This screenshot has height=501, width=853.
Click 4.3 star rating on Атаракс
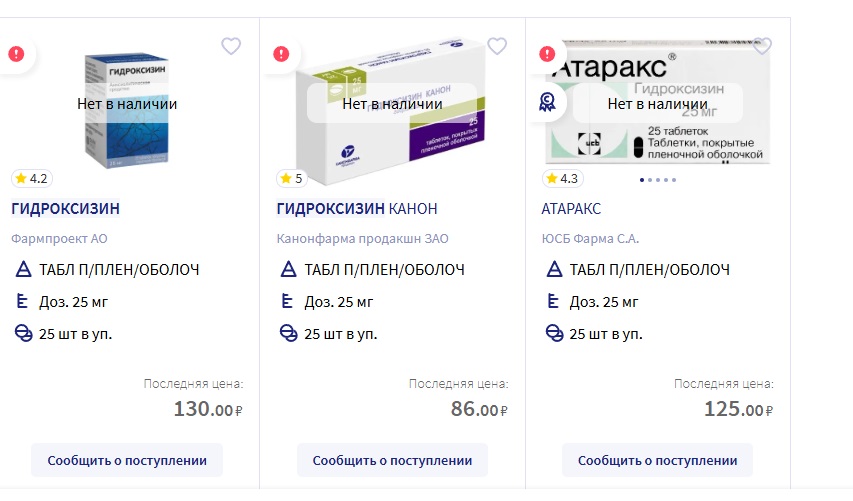click(x=562, y=179)
